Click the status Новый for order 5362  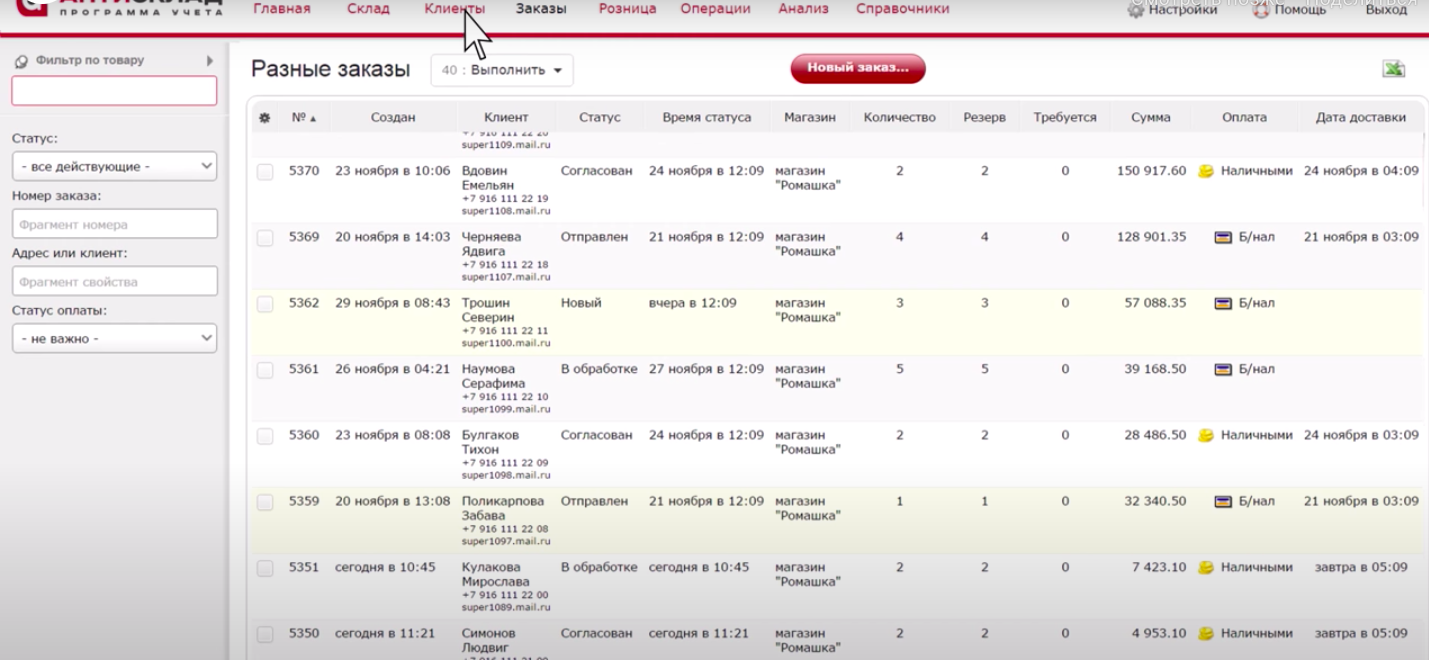(x=581, y=303)
